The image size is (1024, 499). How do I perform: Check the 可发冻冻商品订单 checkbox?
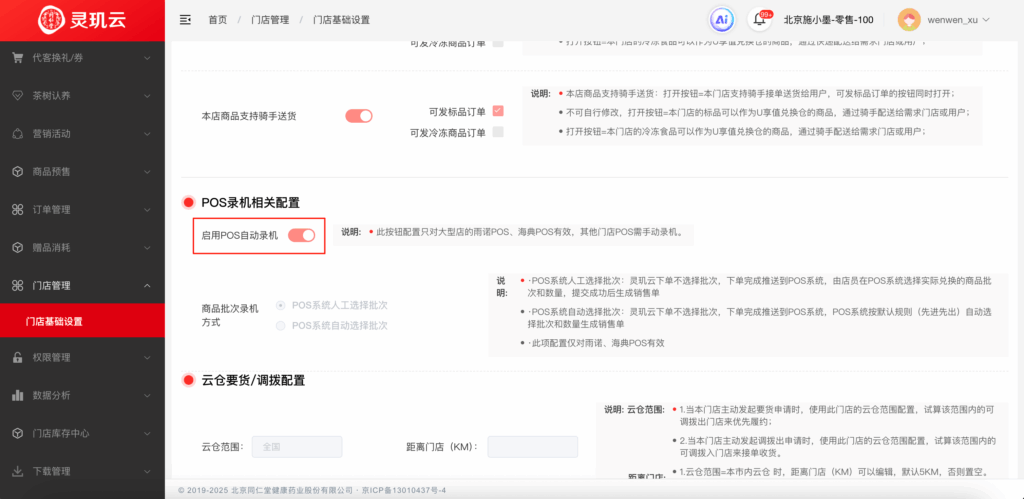point(498,132)
